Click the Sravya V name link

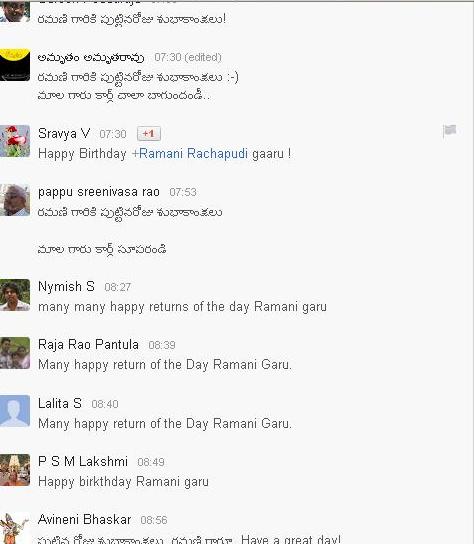click(64, 134)
